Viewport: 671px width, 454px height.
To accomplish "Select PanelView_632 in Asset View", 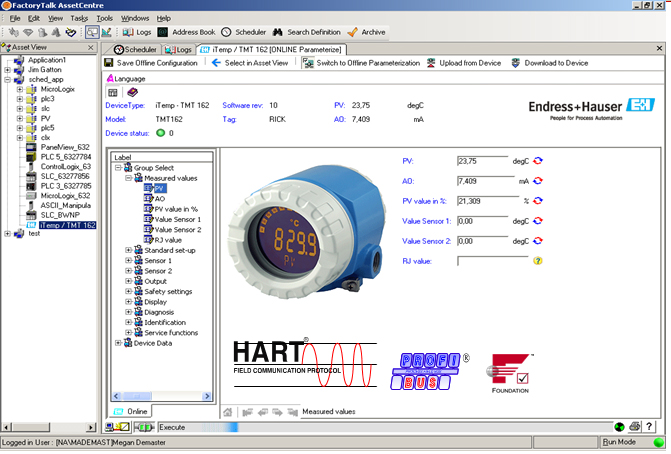I will coord(65,147).
